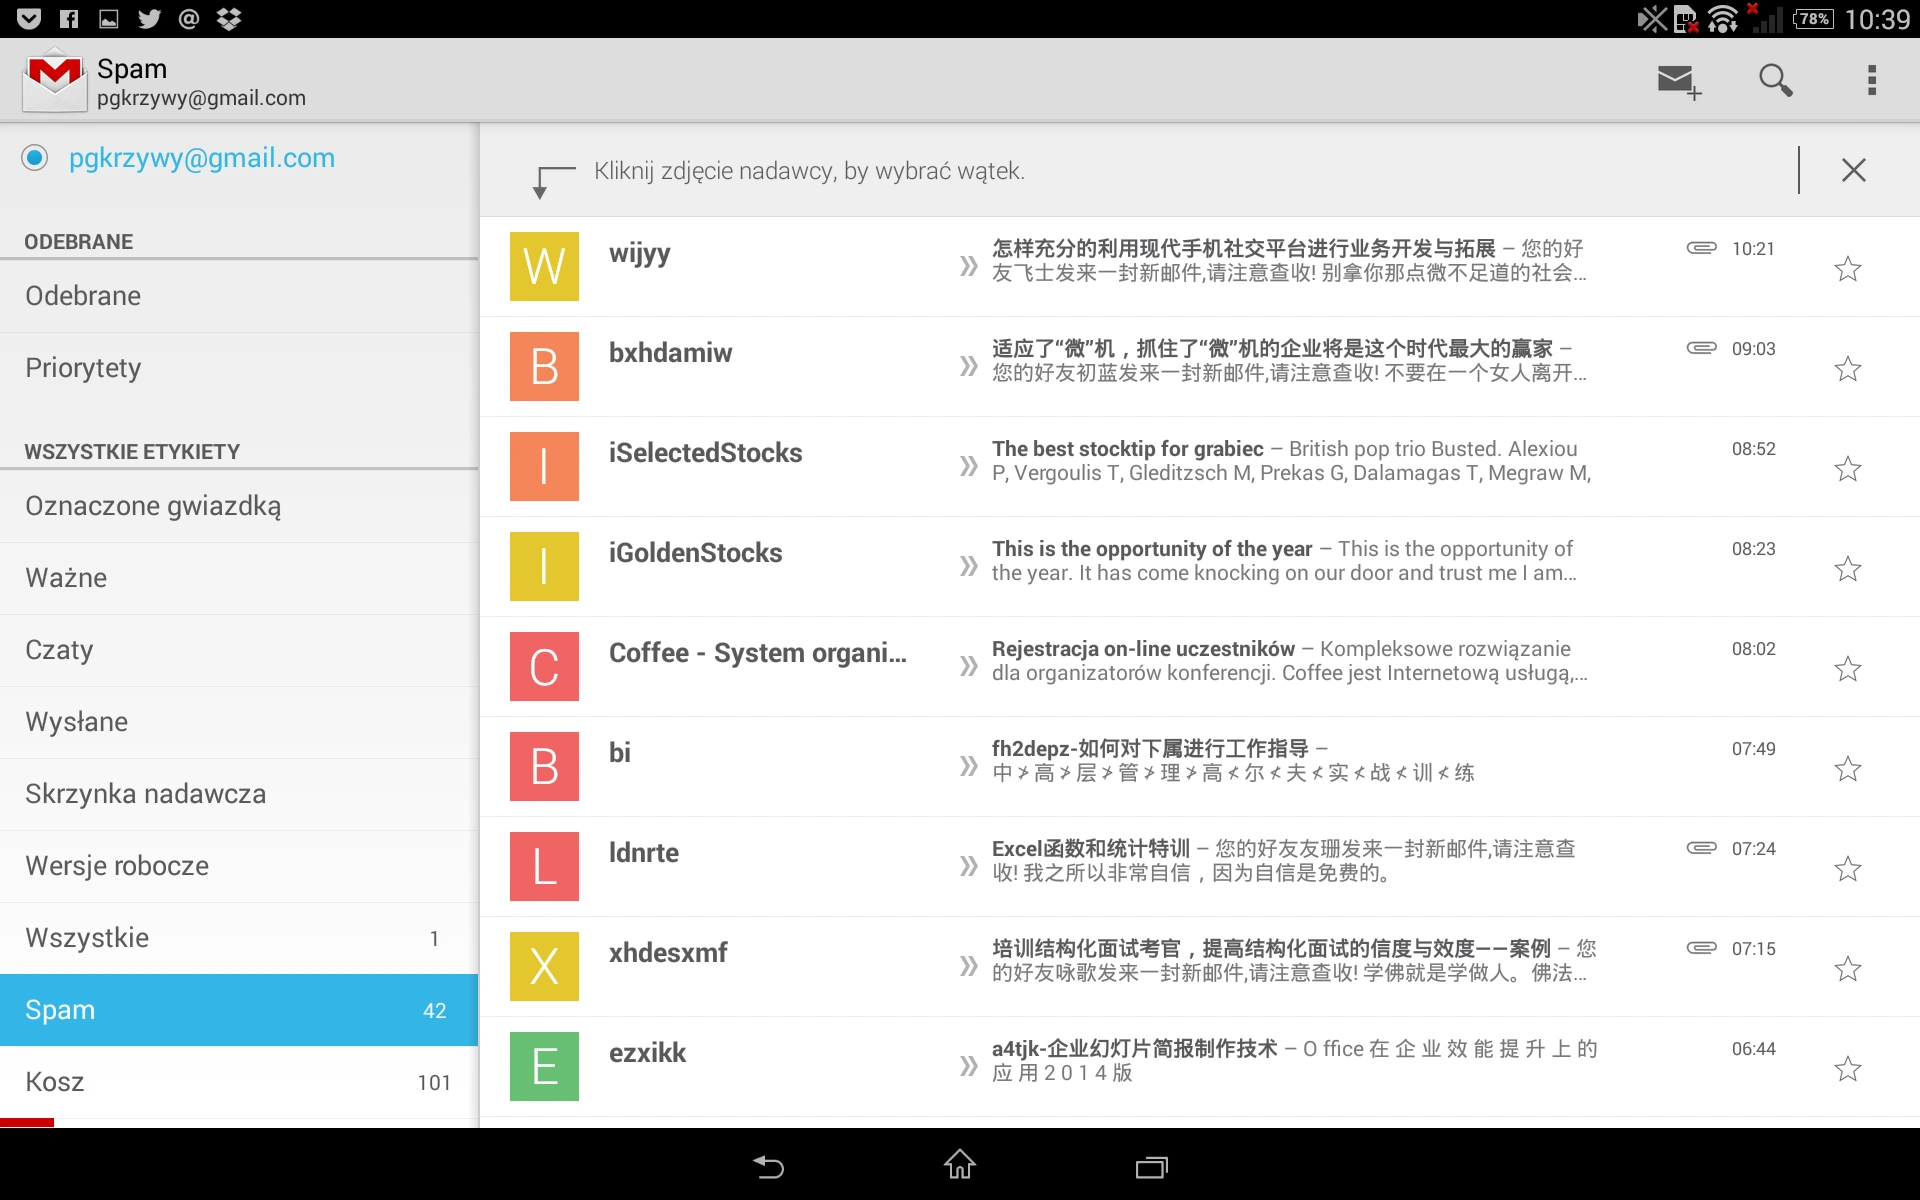Open the xhdesxmf email
This screenshot has width=1920, height=1200.
click(1200, 966)
